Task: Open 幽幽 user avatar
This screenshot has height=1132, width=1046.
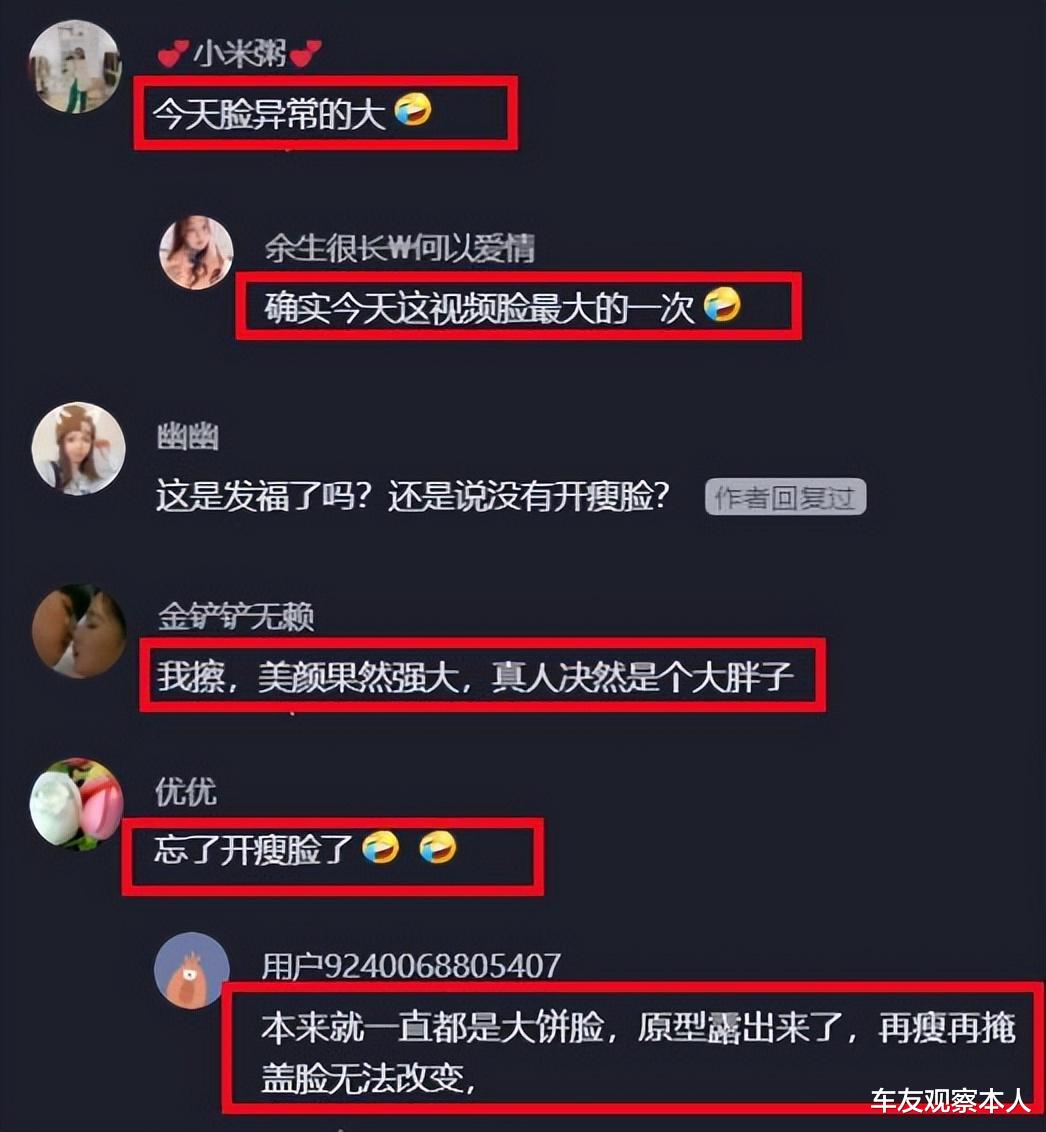Action: pos(78,448)
